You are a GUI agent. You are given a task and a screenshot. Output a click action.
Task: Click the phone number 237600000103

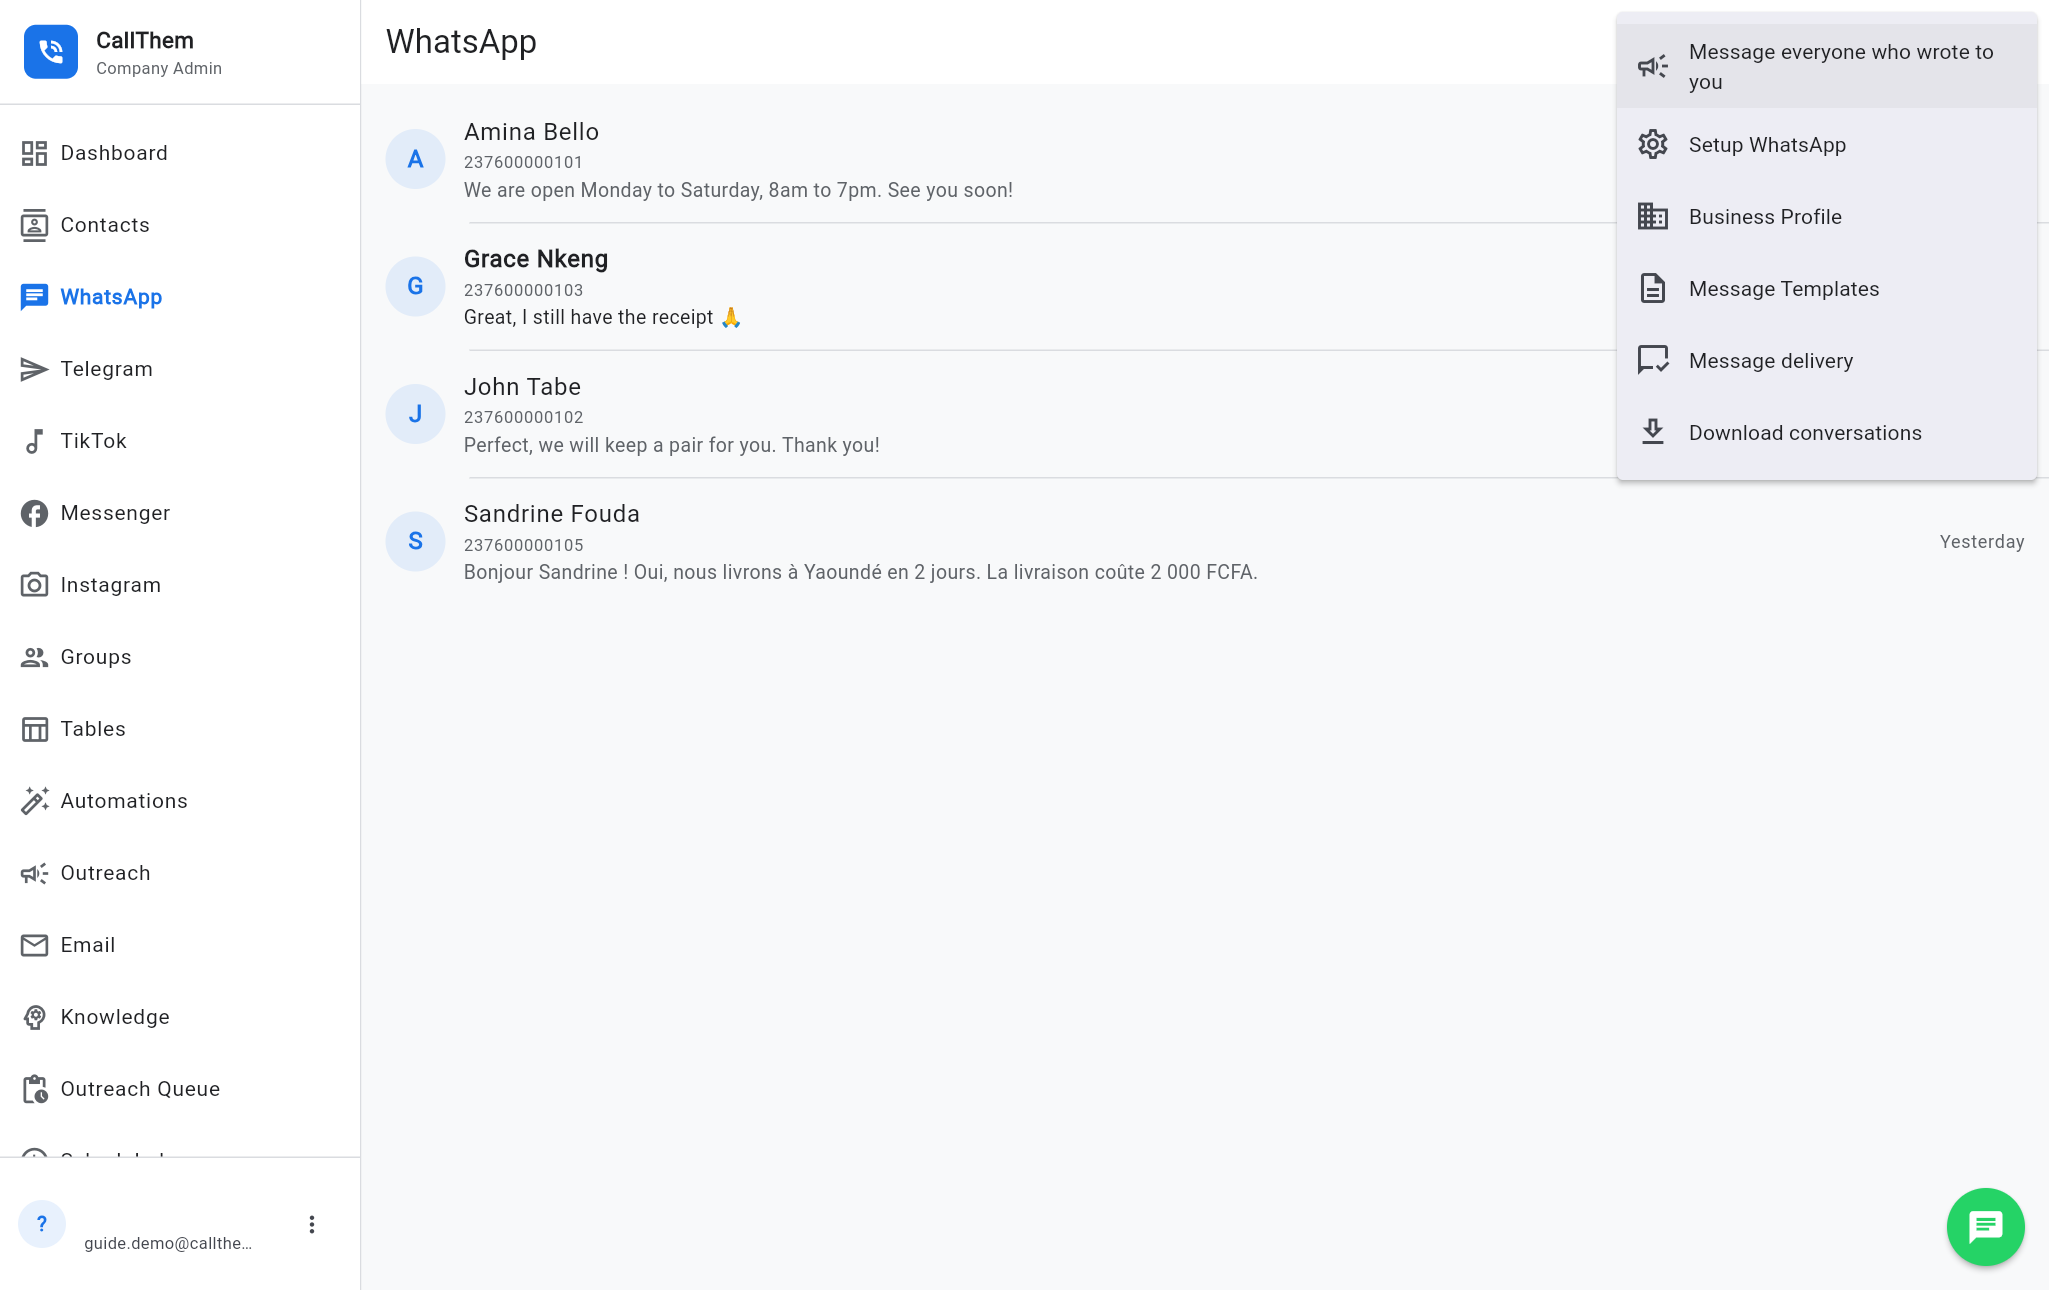pos(523,290)
